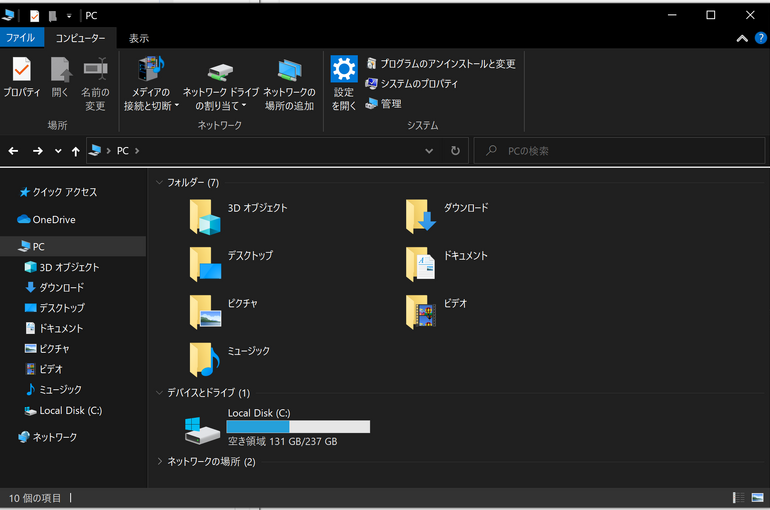Click the 名前の変更 ribbon button
Viewport: 770px width, 510px height.
tap(95, 83)
